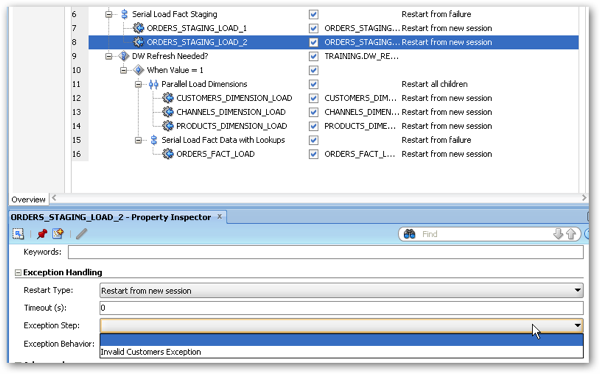Image resolution: width=600 pixels, height=374 pixels.
Task: Click the ORDERS_FACT_LOAD gear icon
Action: pyautogui.click(x=168, y=154)
